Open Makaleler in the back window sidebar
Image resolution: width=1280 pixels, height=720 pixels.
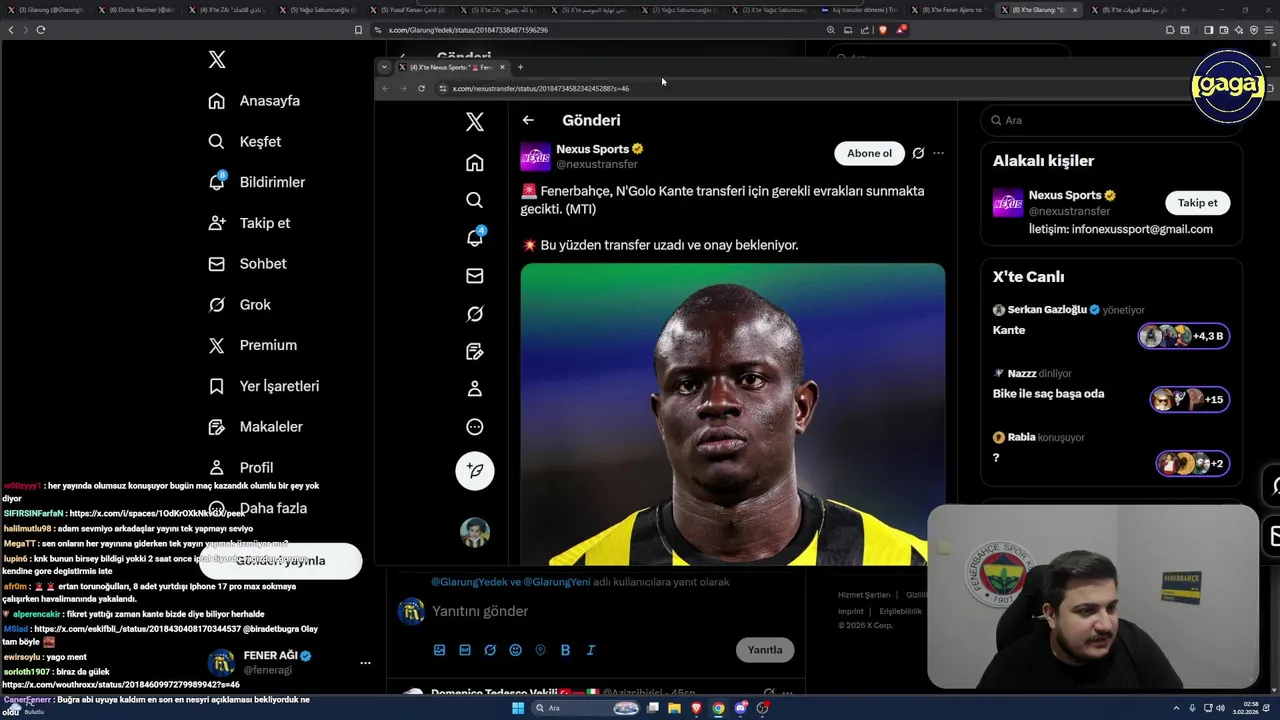click(x=255, y=427)
